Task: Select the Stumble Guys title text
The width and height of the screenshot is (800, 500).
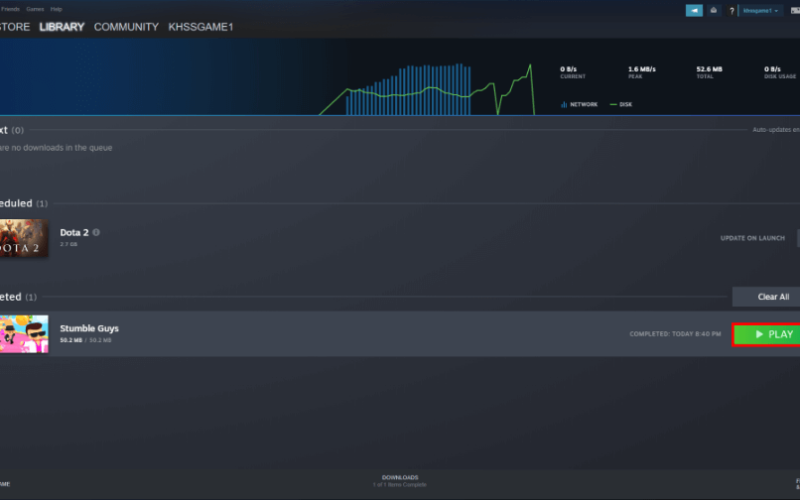Action: pyautogui.click(x=89, y=328)
